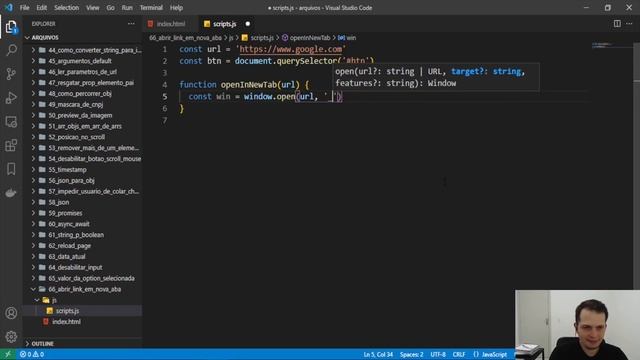Expand folder 46_ler_parametros_de_url
Image resolution: width=640 pixels, height=360 pixels.
pos(82,72)
